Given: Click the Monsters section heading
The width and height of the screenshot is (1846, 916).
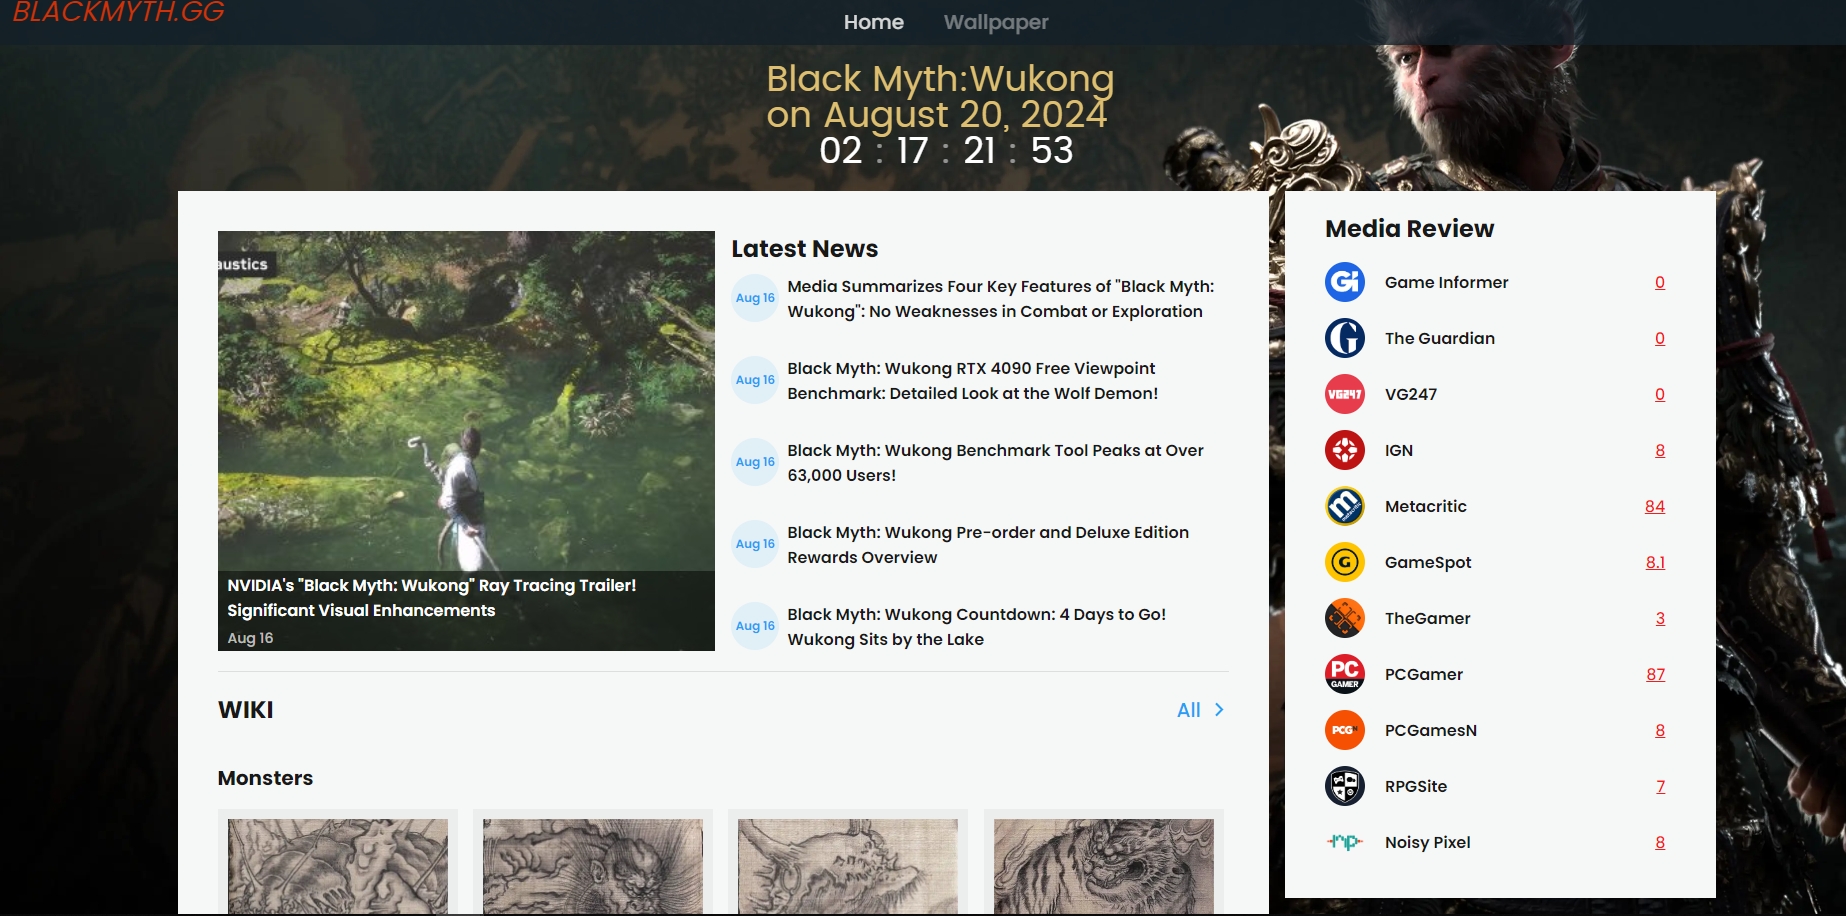Looking at the screenshot, I should pyautogui.click(x=265, y=778).
